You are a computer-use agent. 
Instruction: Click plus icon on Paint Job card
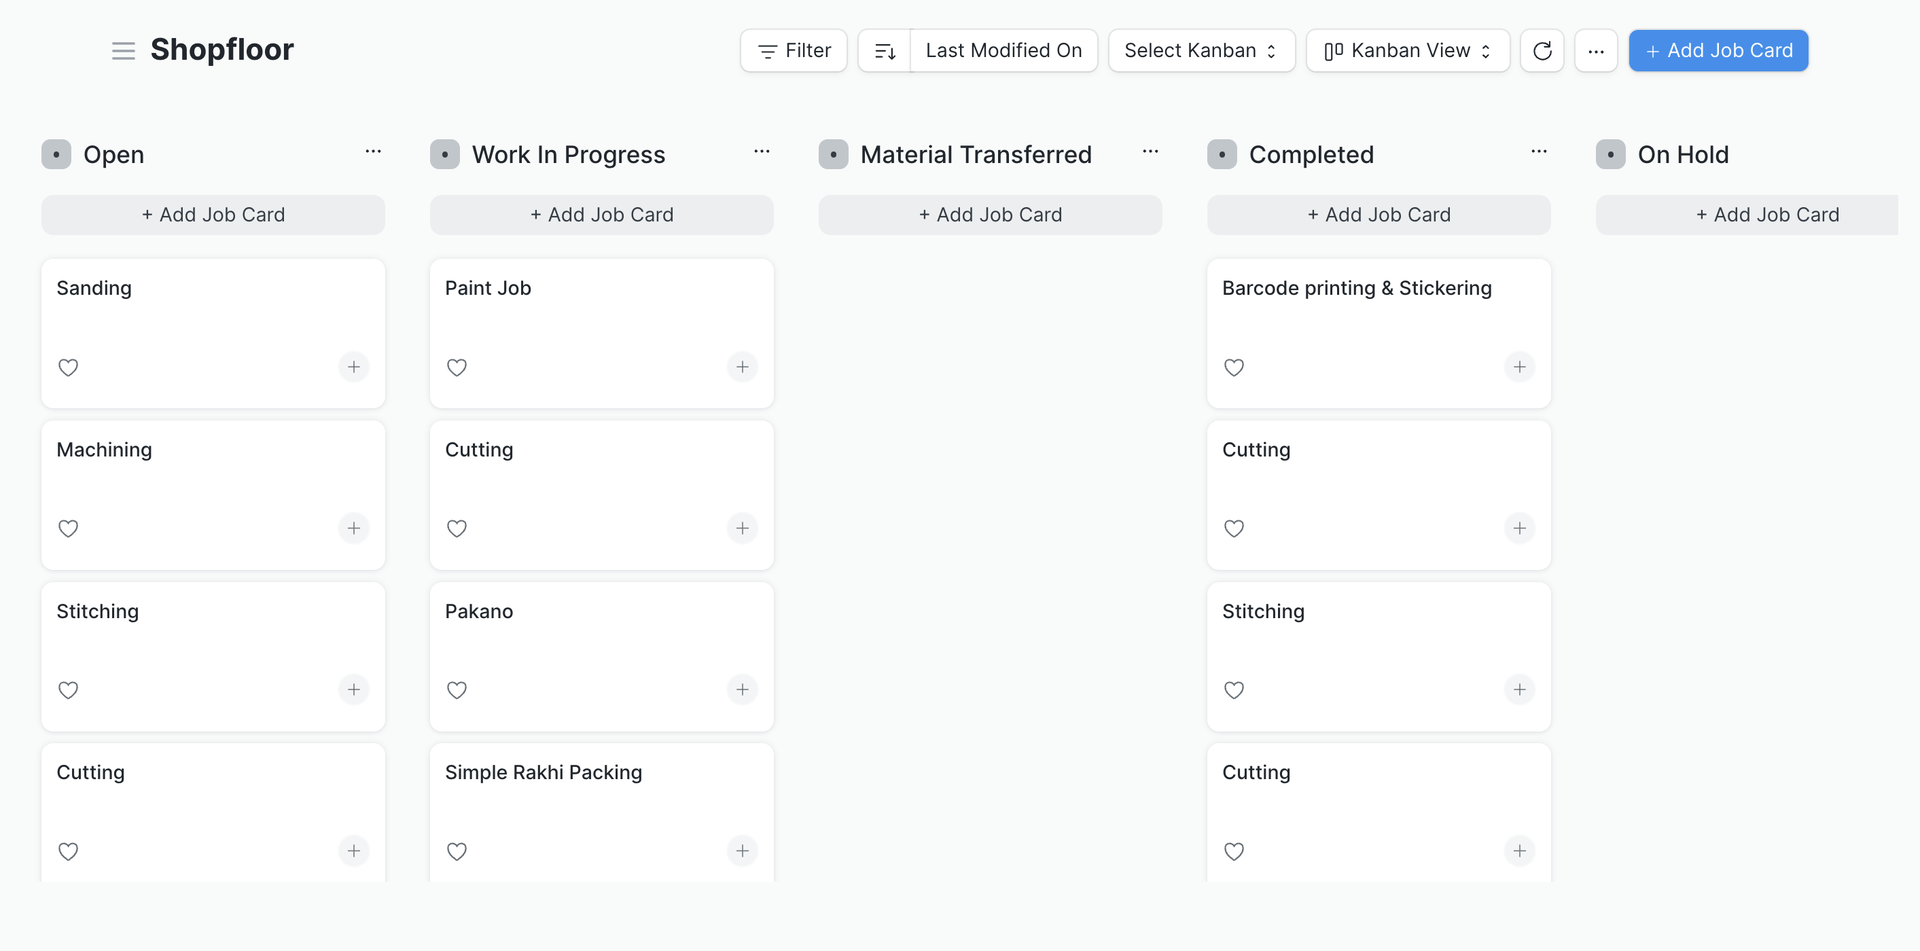pyautogui.click(x=742, y=367)
